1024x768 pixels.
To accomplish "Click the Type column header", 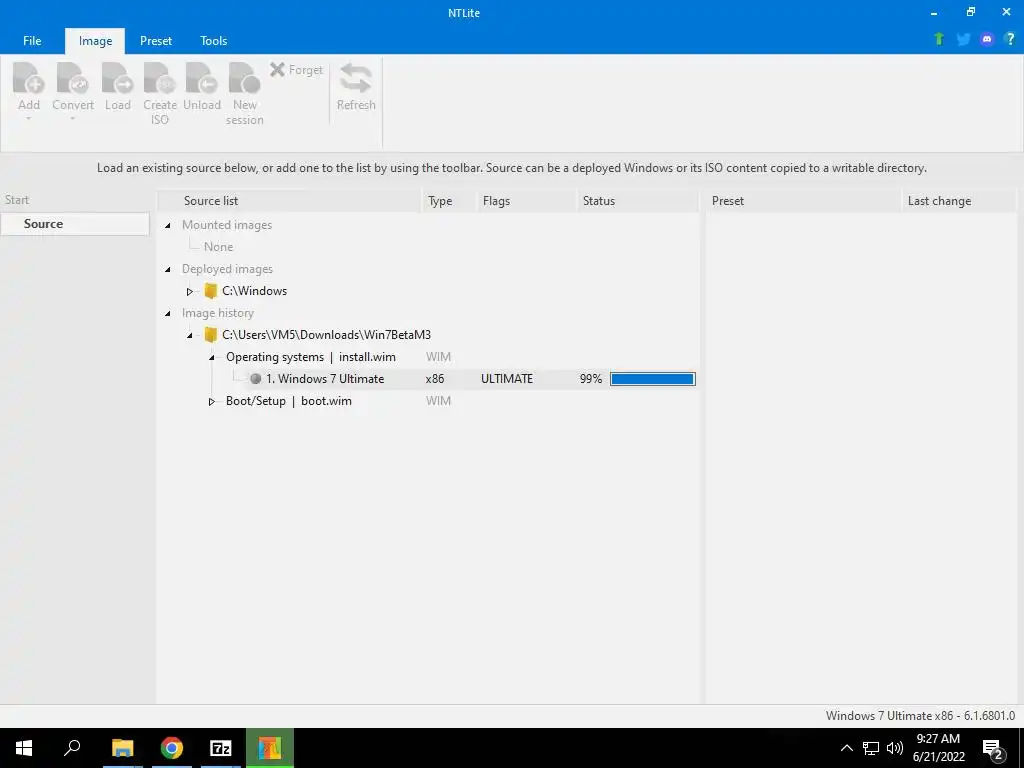I will click(x=449, y=200).
